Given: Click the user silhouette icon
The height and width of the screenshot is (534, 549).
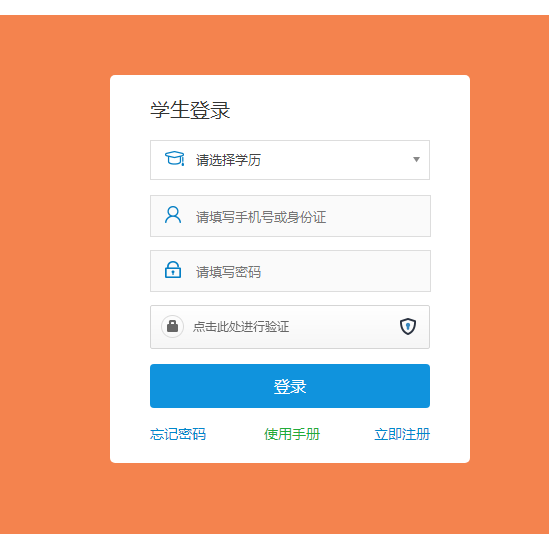Looking at the screenshot, I should coord(173,215).
